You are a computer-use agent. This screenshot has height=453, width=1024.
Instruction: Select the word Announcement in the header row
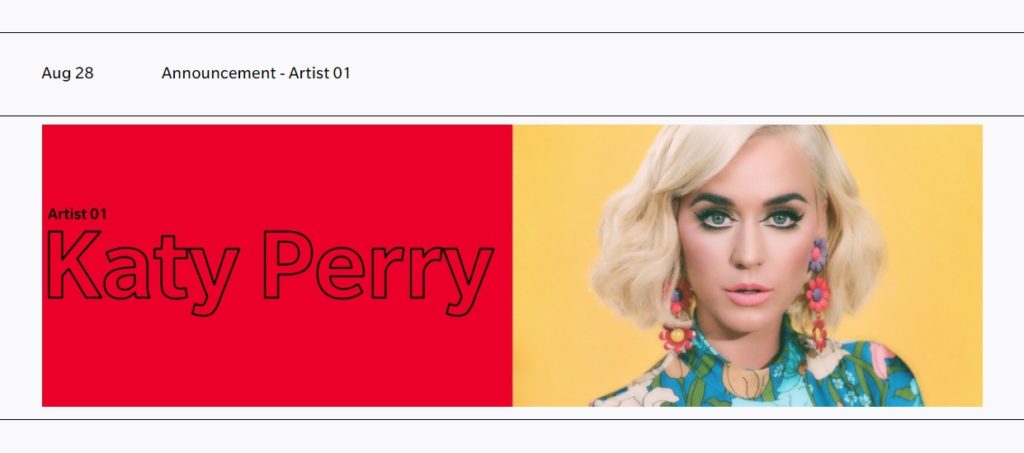coord(219,73)
